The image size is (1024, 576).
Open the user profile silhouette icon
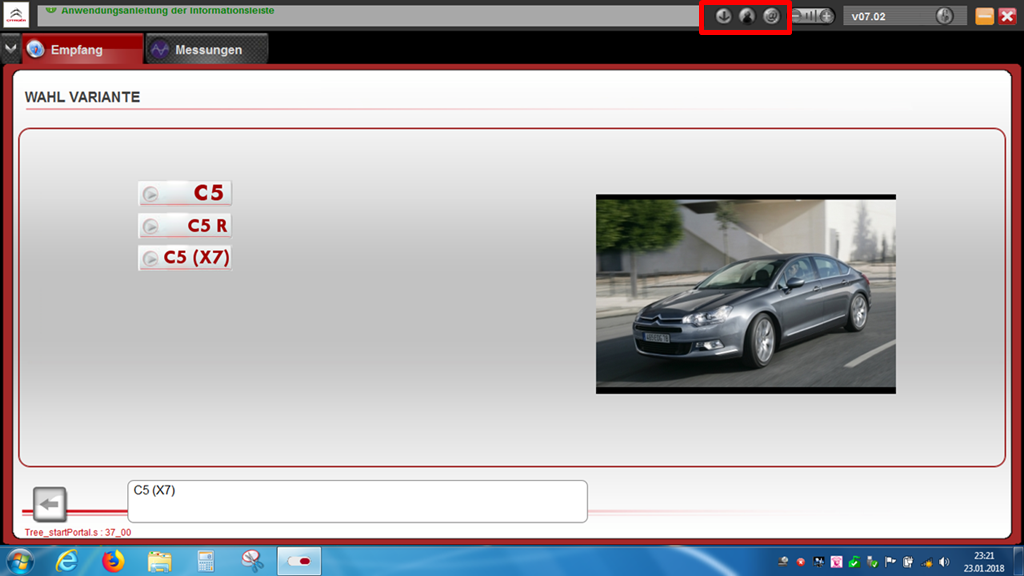click(x=747, y=16)
